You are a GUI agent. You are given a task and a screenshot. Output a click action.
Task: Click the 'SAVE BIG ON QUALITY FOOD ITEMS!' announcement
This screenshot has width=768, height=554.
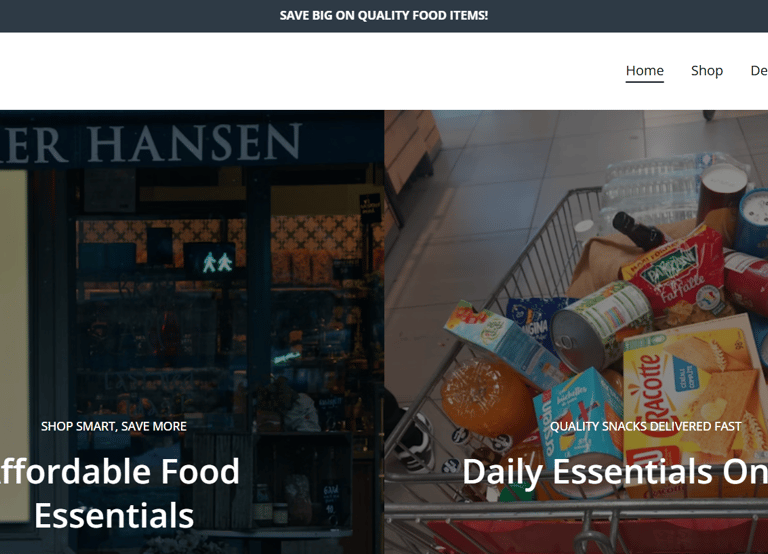point(384,16)
